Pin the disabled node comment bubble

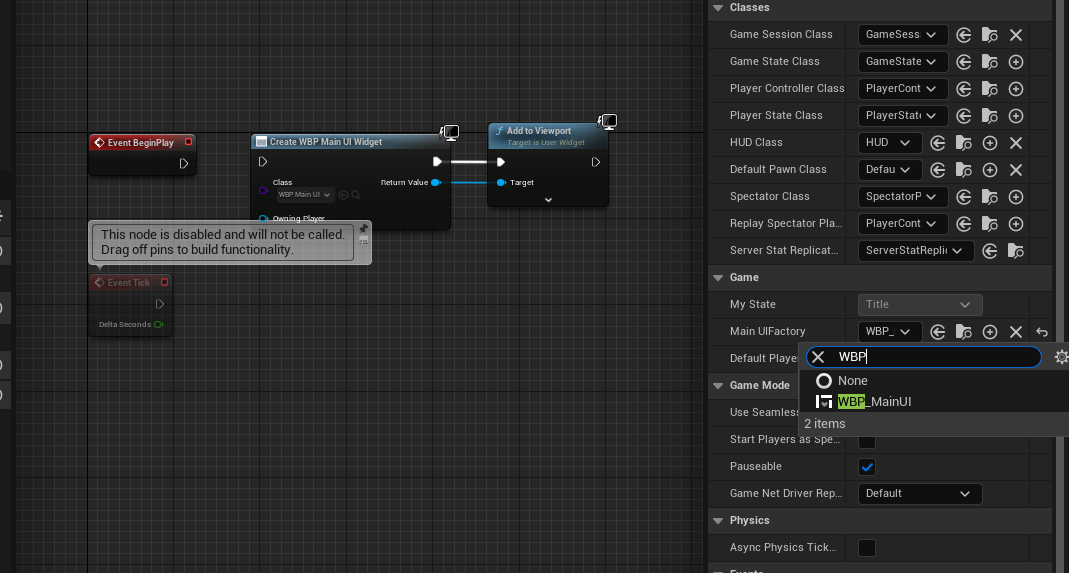tap(363, 228)
